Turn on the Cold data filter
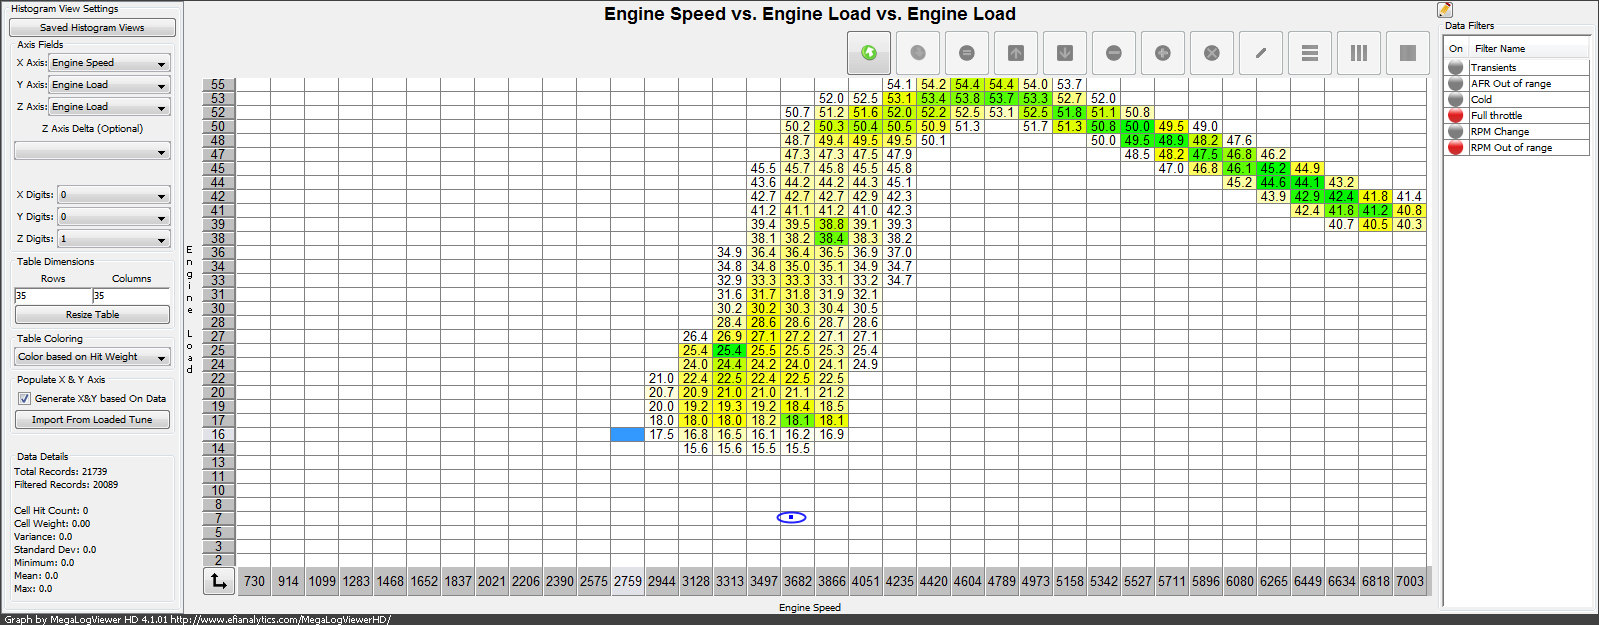1599x625 pixels. click(1456, 100)
